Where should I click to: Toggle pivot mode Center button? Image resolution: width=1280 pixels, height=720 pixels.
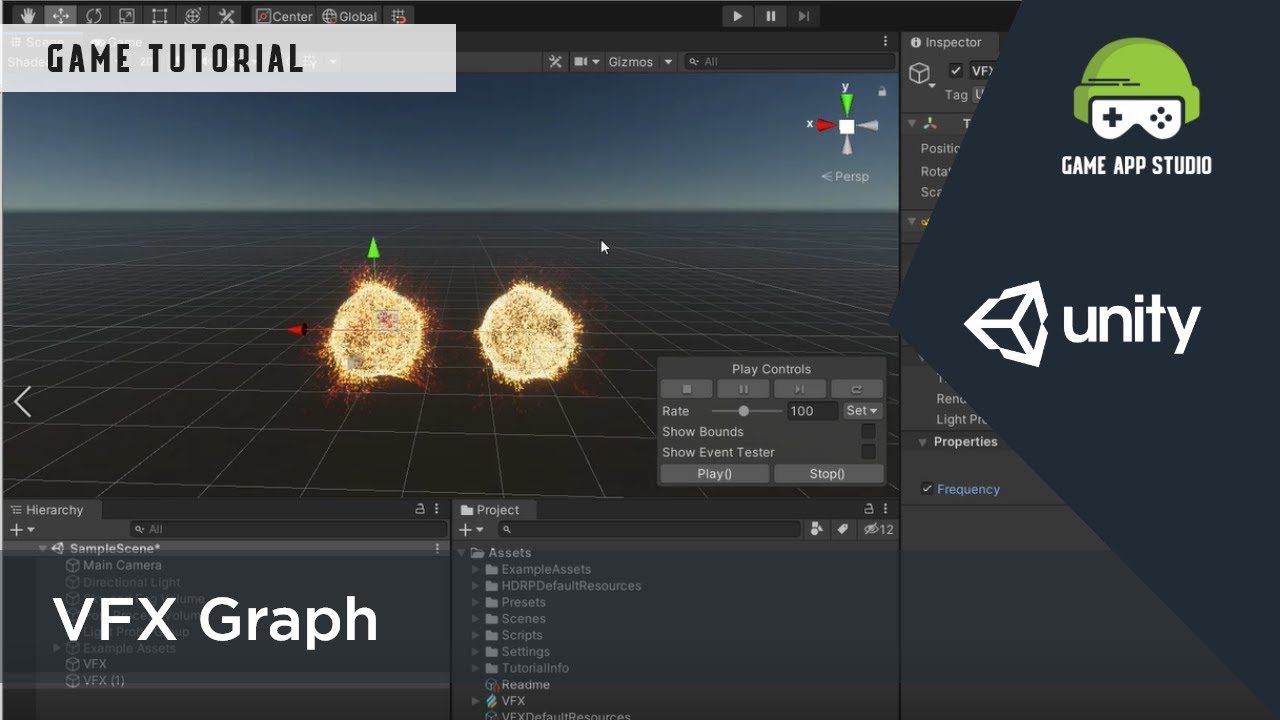[284, 16]
